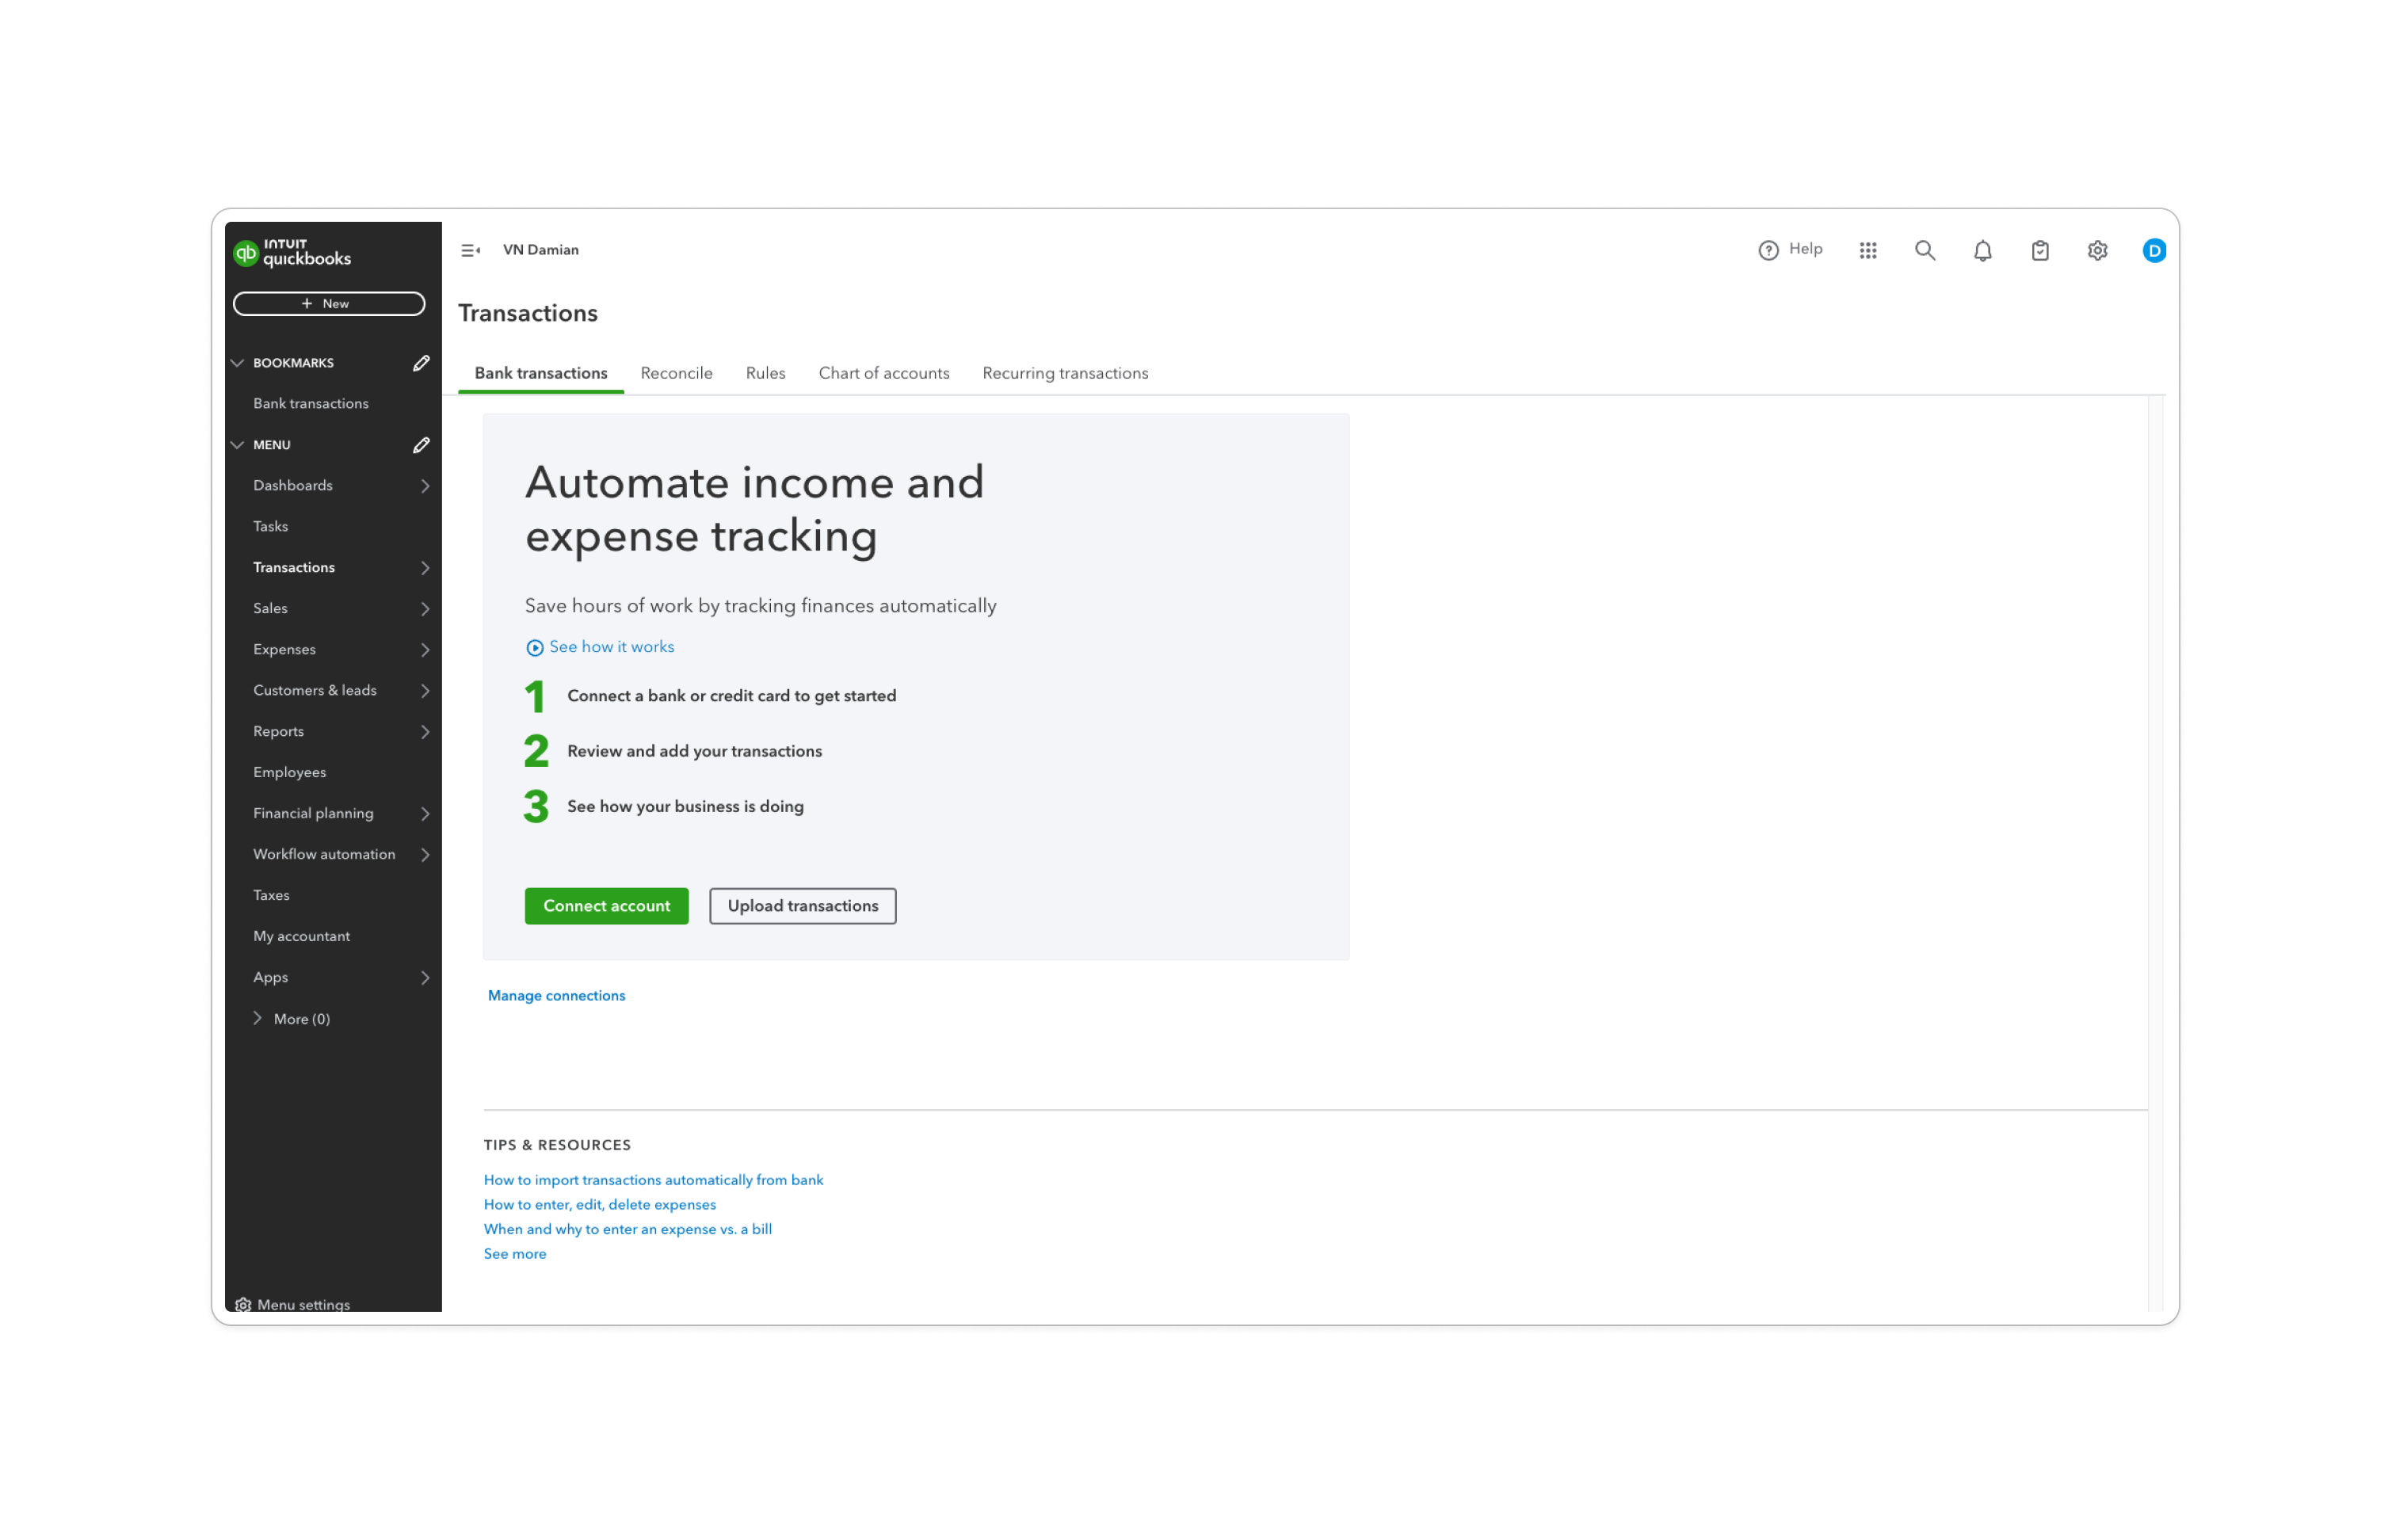Open the tasks clipboard icon

[2039, 250]
